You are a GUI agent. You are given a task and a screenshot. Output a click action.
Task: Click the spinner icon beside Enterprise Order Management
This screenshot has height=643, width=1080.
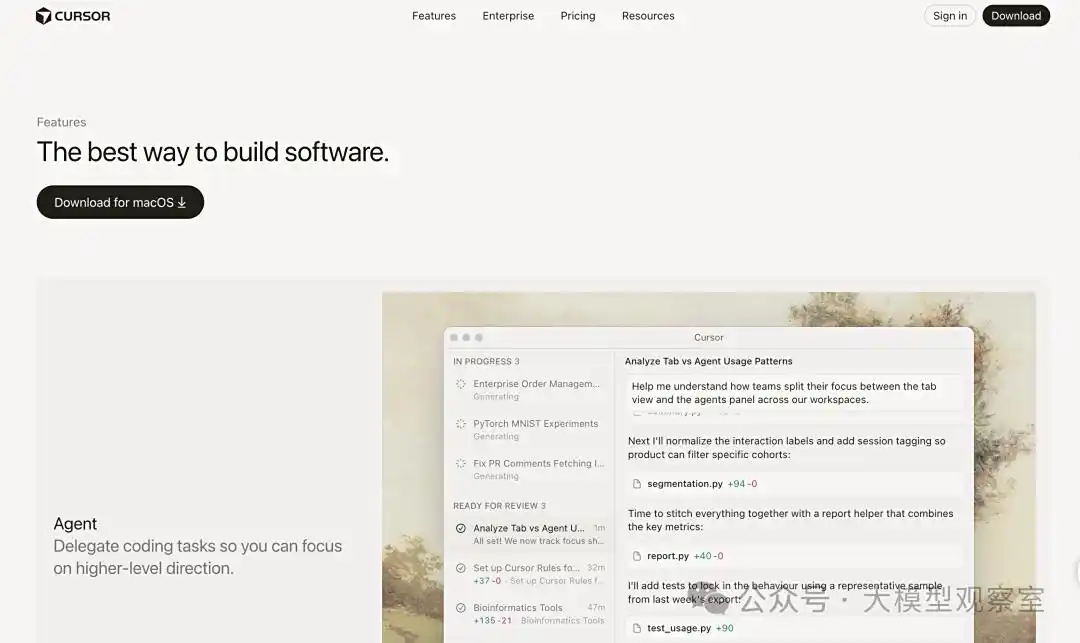coord(461,384)
